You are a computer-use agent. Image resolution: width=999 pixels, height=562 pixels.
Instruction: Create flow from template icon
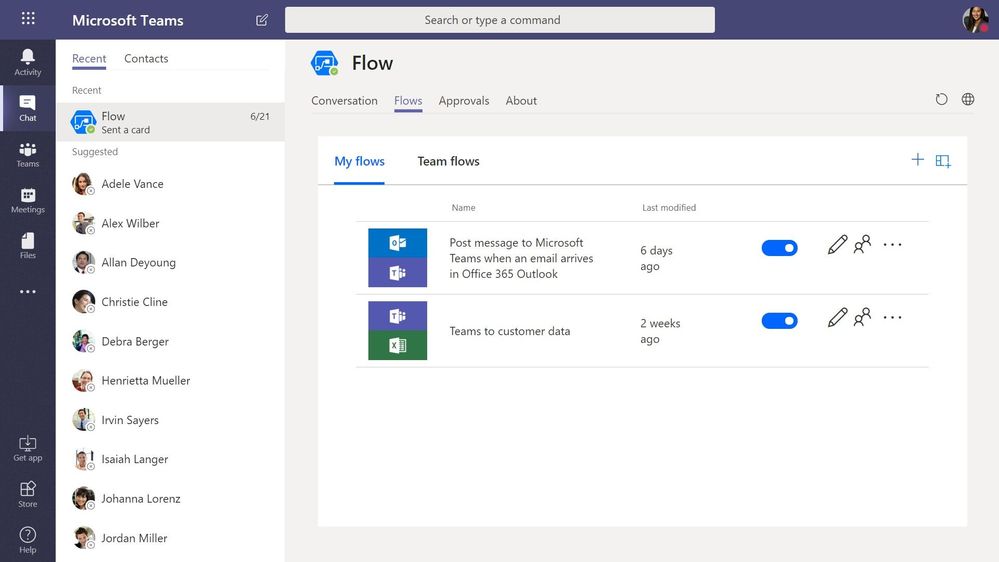click(x=943, y=161)
